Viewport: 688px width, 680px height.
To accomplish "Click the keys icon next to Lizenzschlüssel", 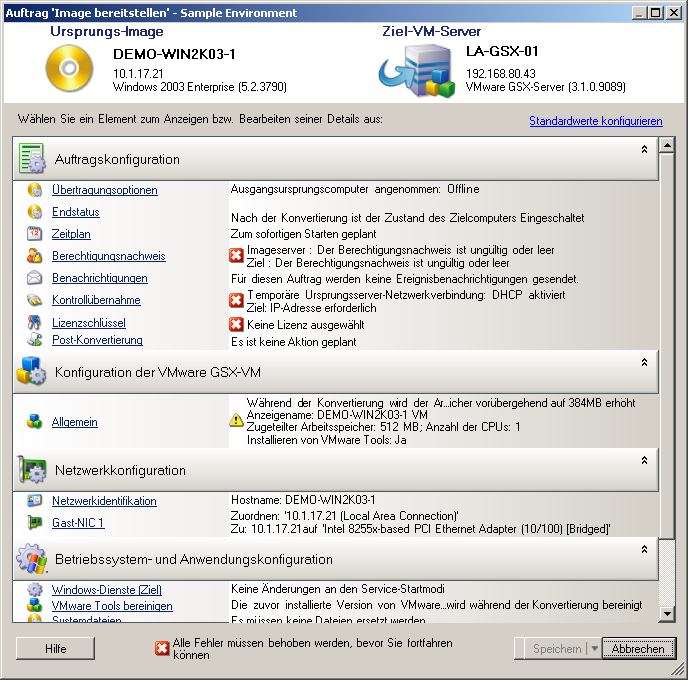I will pyautogui.click(x=35, y=322).
